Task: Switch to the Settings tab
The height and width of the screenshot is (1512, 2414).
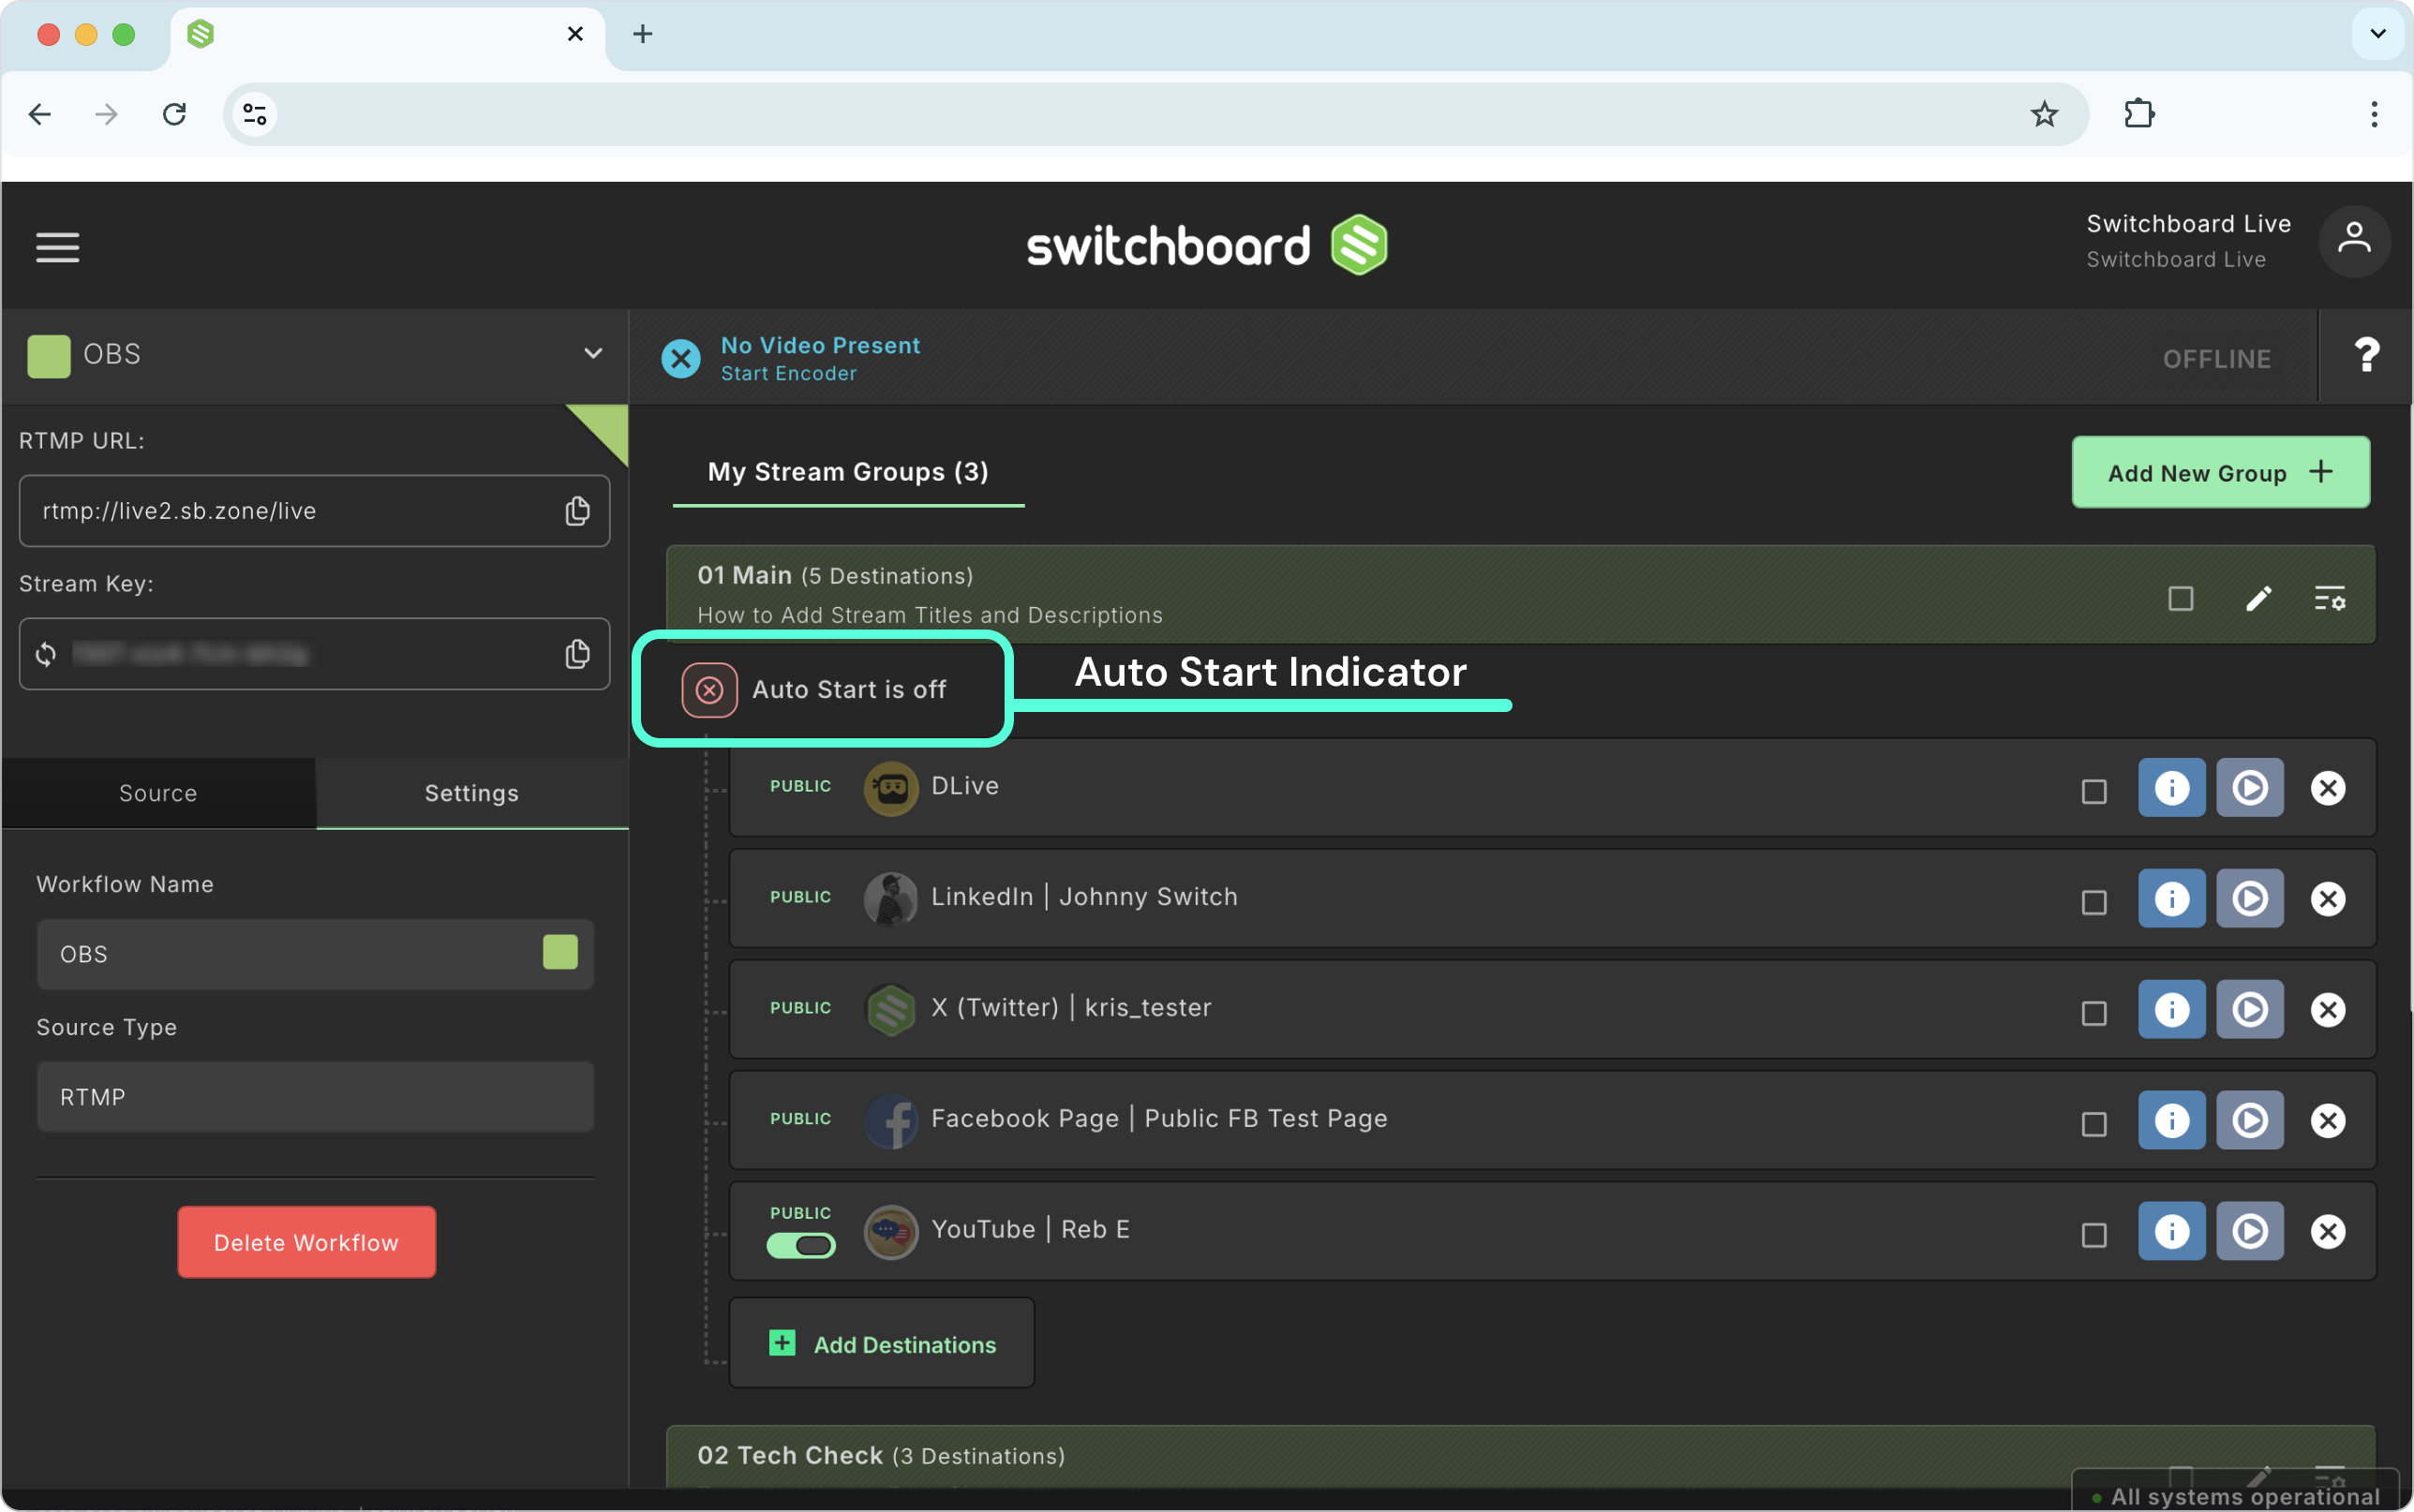Action: (472, 793)
